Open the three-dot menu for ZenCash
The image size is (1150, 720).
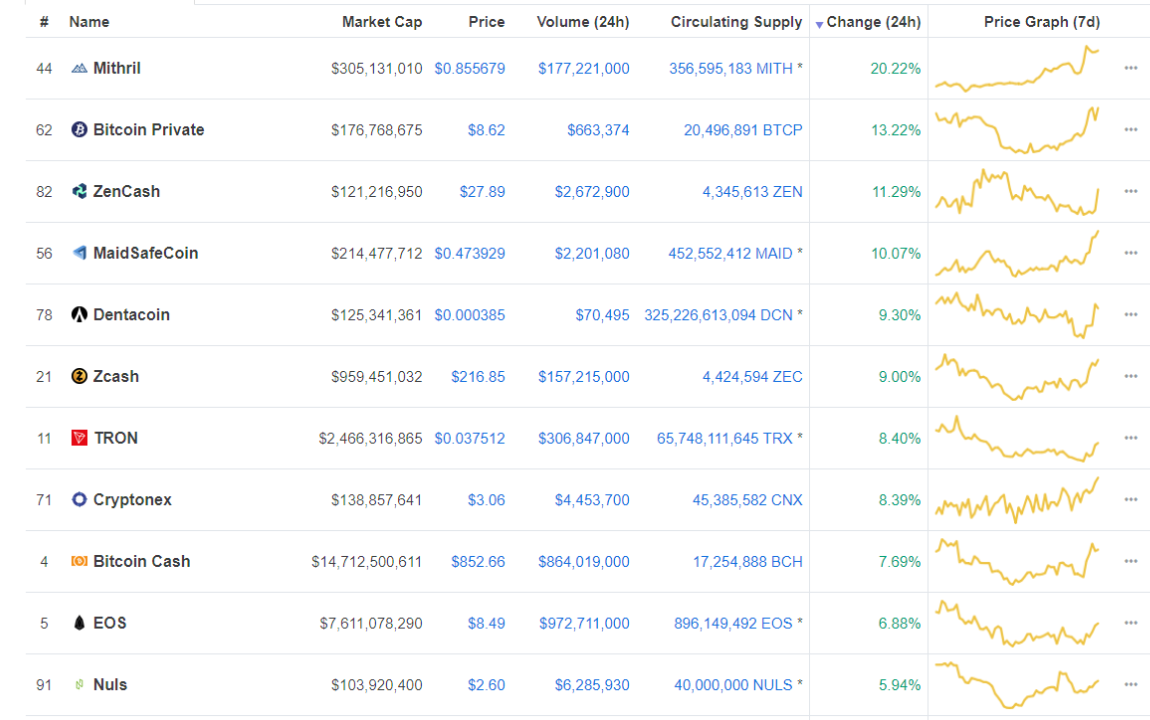[1130, 191]
